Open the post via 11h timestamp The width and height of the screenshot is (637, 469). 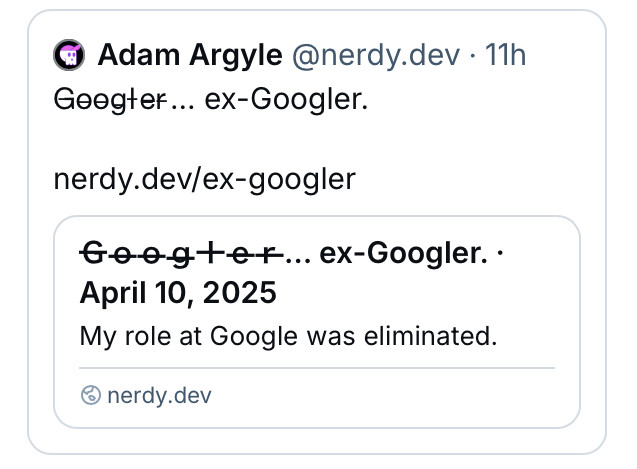(x=505, y=55)
